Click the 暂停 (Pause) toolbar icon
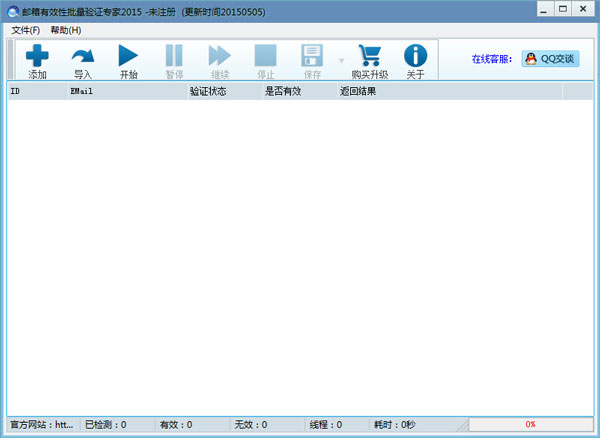 pyautogui.click(x=174, y=55)
